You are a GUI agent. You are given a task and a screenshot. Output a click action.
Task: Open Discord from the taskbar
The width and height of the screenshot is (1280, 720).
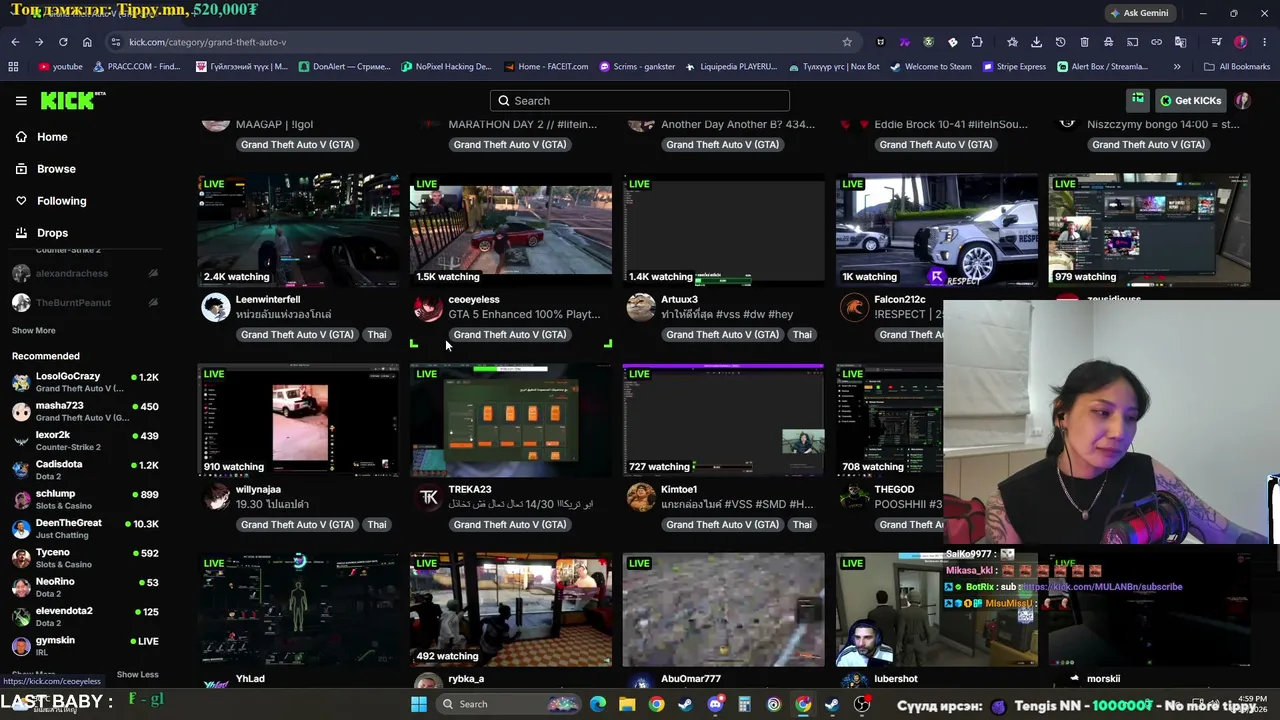point(715,704)
